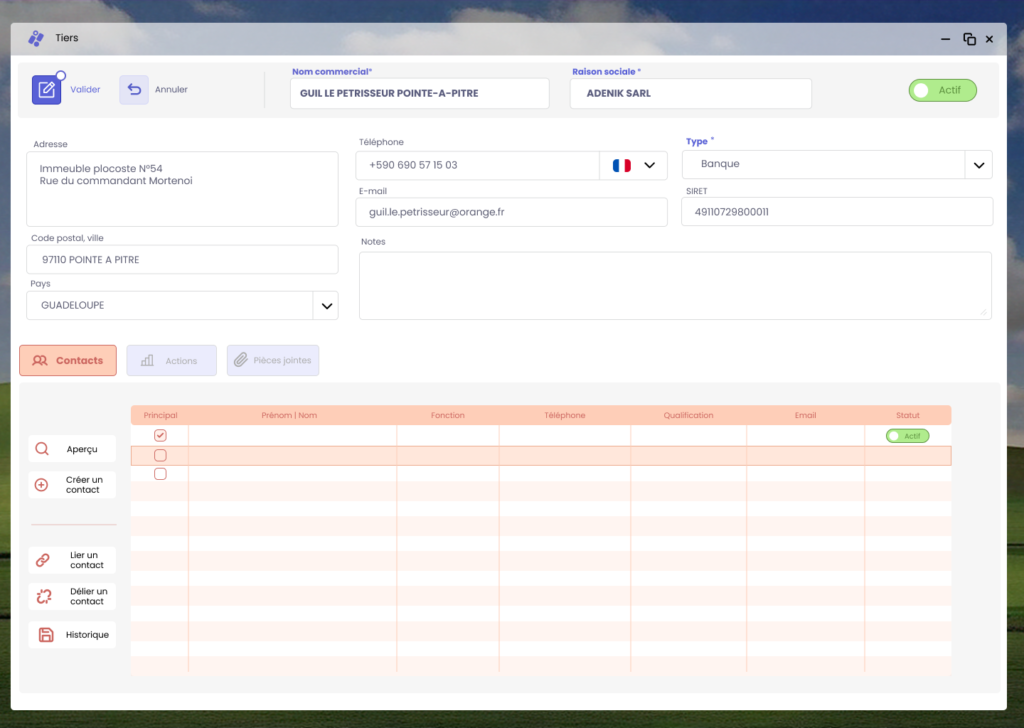Select the Contacts tab
Screen dimensions: 1024x728
tap(68, 361)
